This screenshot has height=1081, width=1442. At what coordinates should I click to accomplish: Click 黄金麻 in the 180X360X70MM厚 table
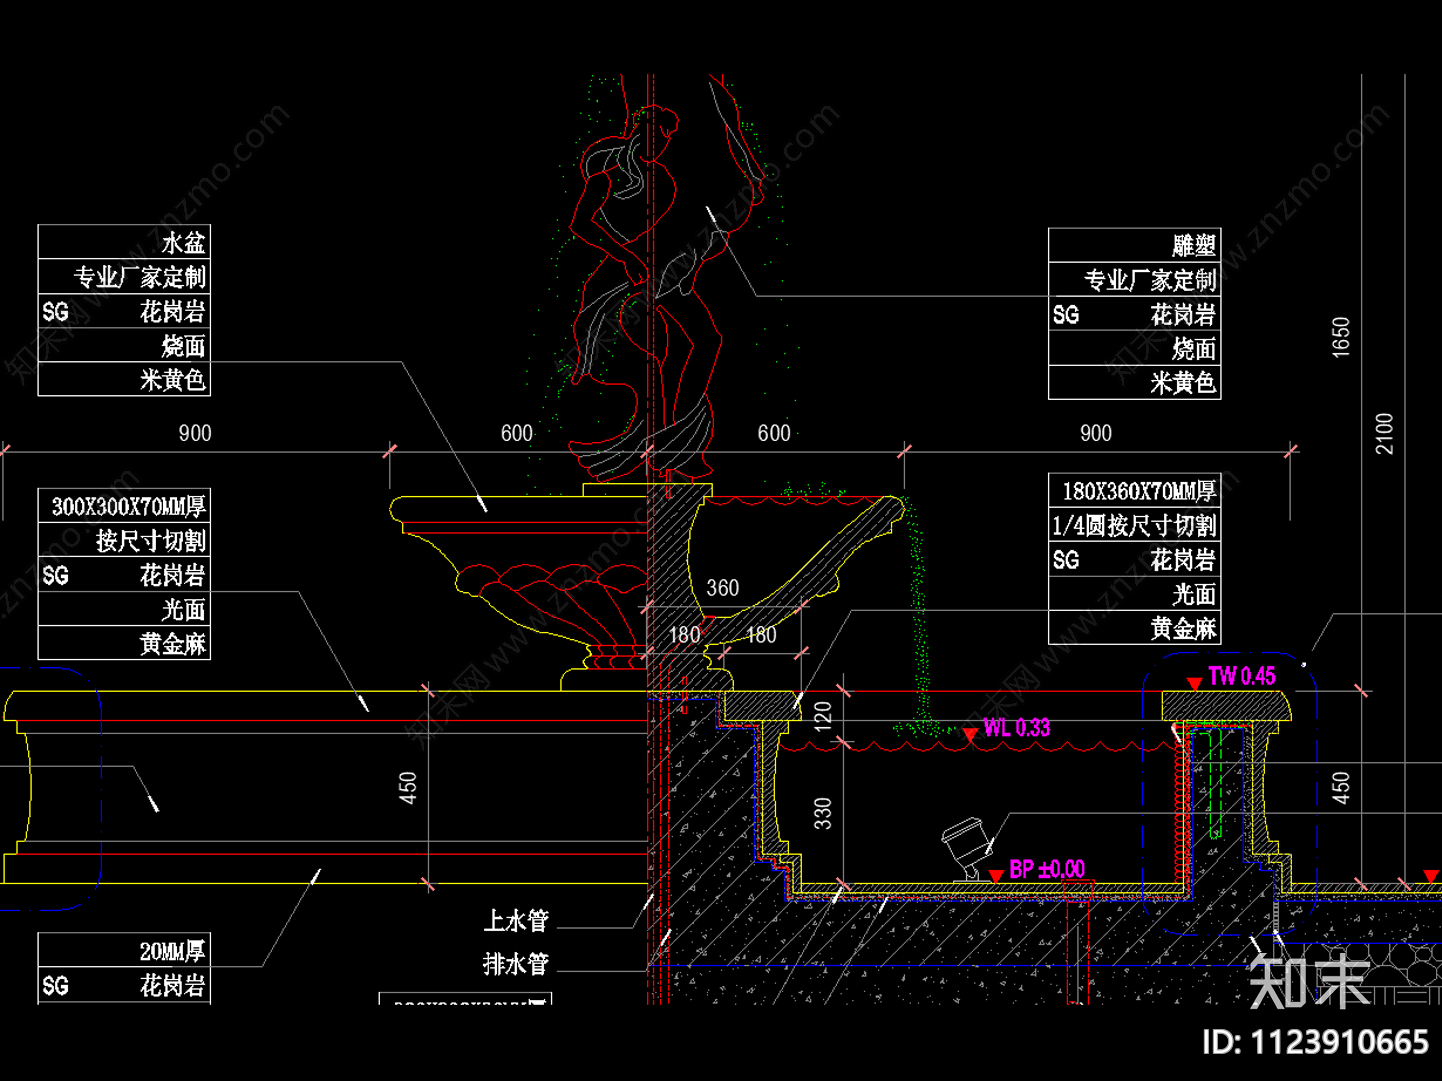point(1183,629)
